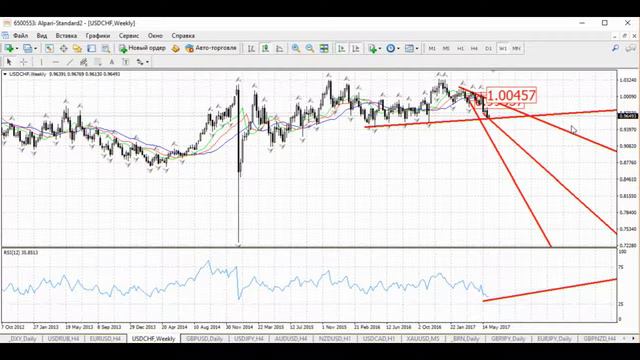Select the W1 timeframe
This screenshot has height=360, width=640.
coord(502,49)
